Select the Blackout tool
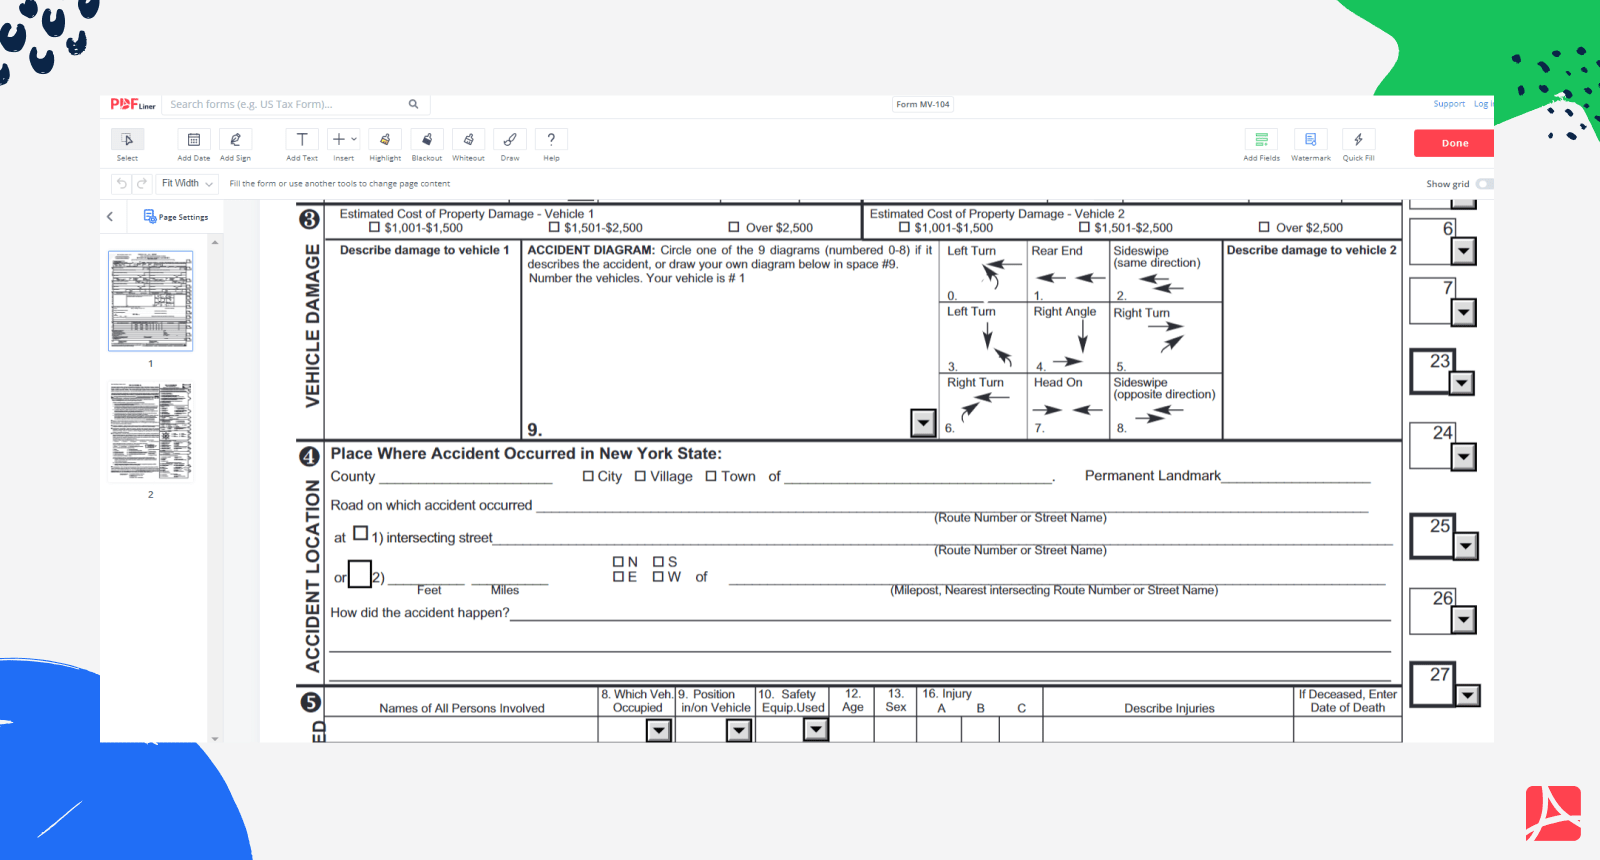Screen dimensions: 1600x860 point(427,140)
